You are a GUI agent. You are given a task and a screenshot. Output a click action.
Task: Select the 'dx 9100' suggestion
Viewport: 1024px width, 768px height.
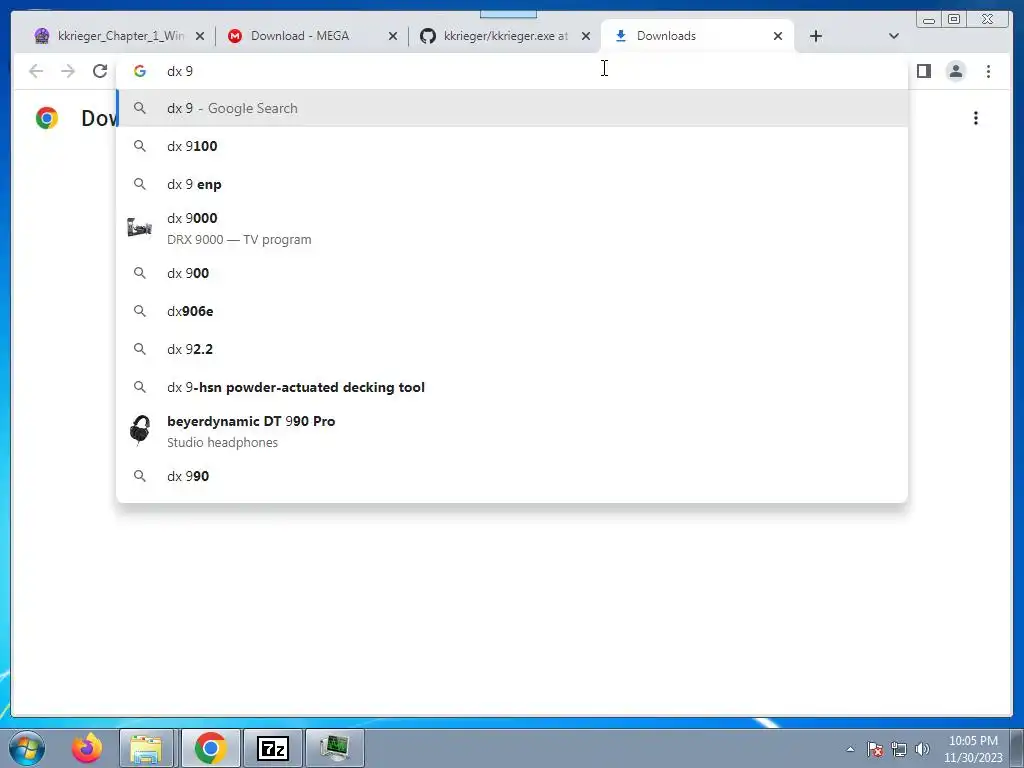point(512,146)
